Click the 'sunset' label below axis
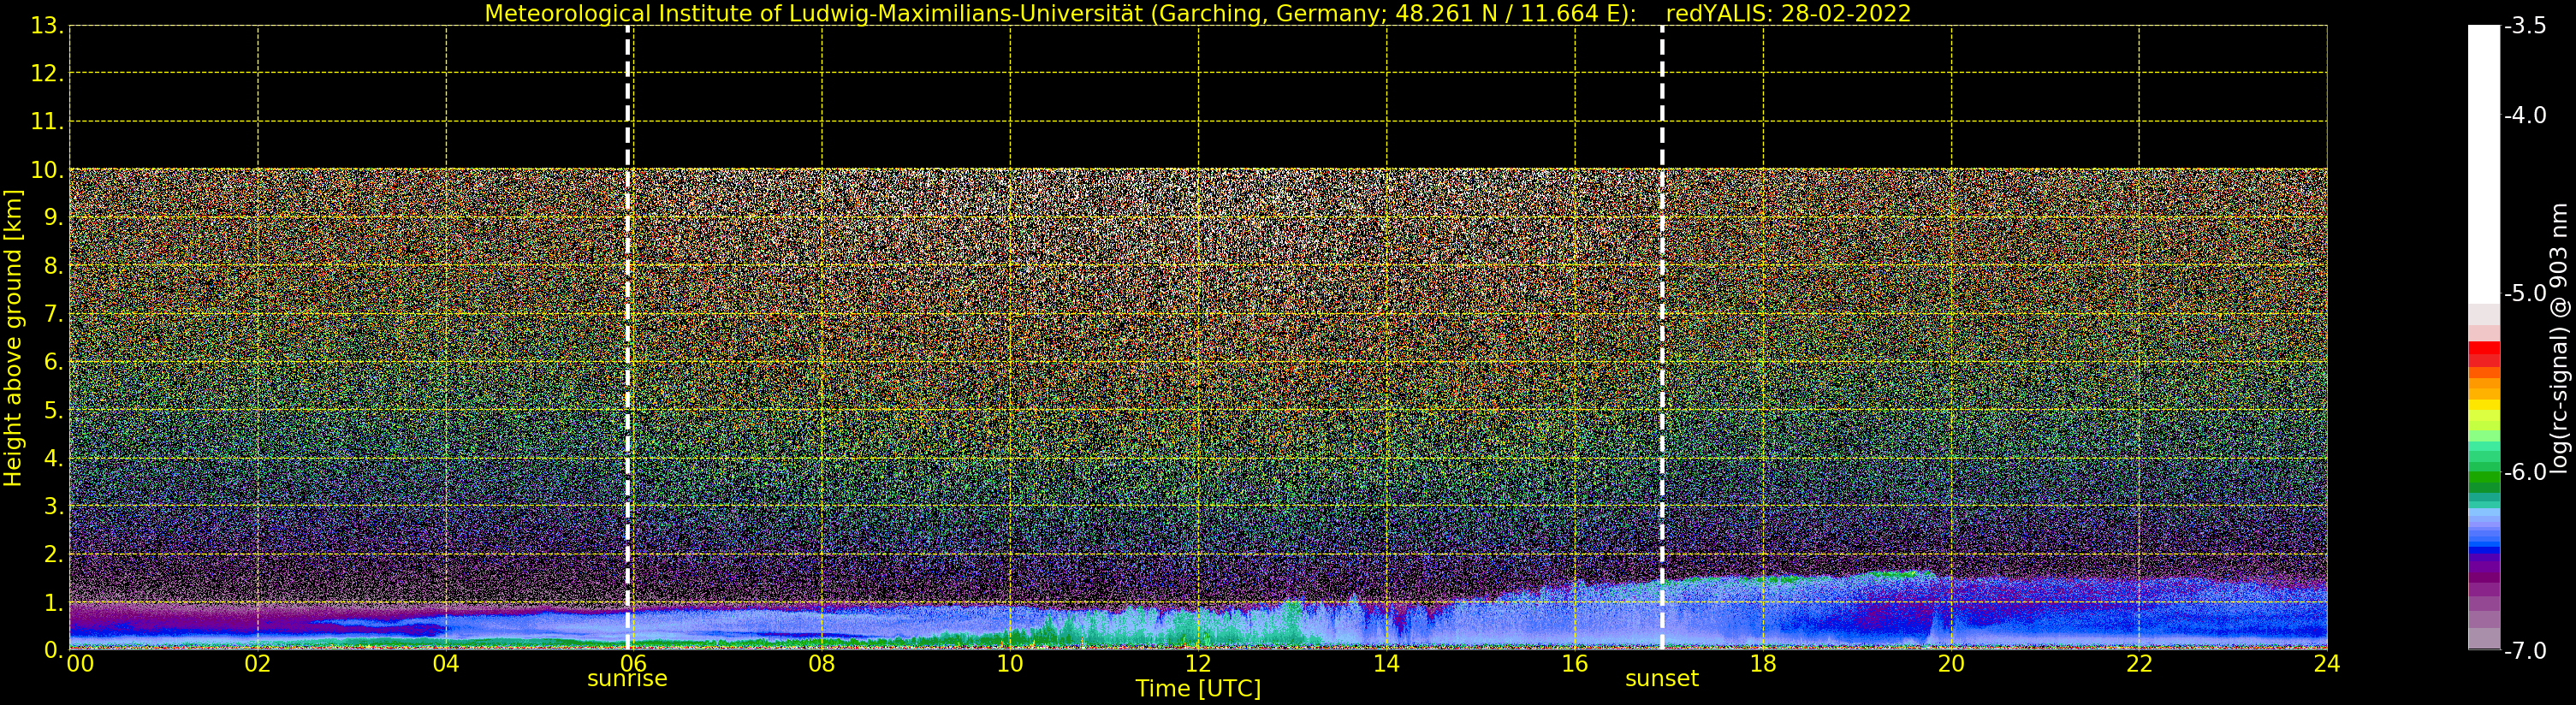Viewport: 2576px width, 705px height. pyautogui.click(x=1662, y=679)
